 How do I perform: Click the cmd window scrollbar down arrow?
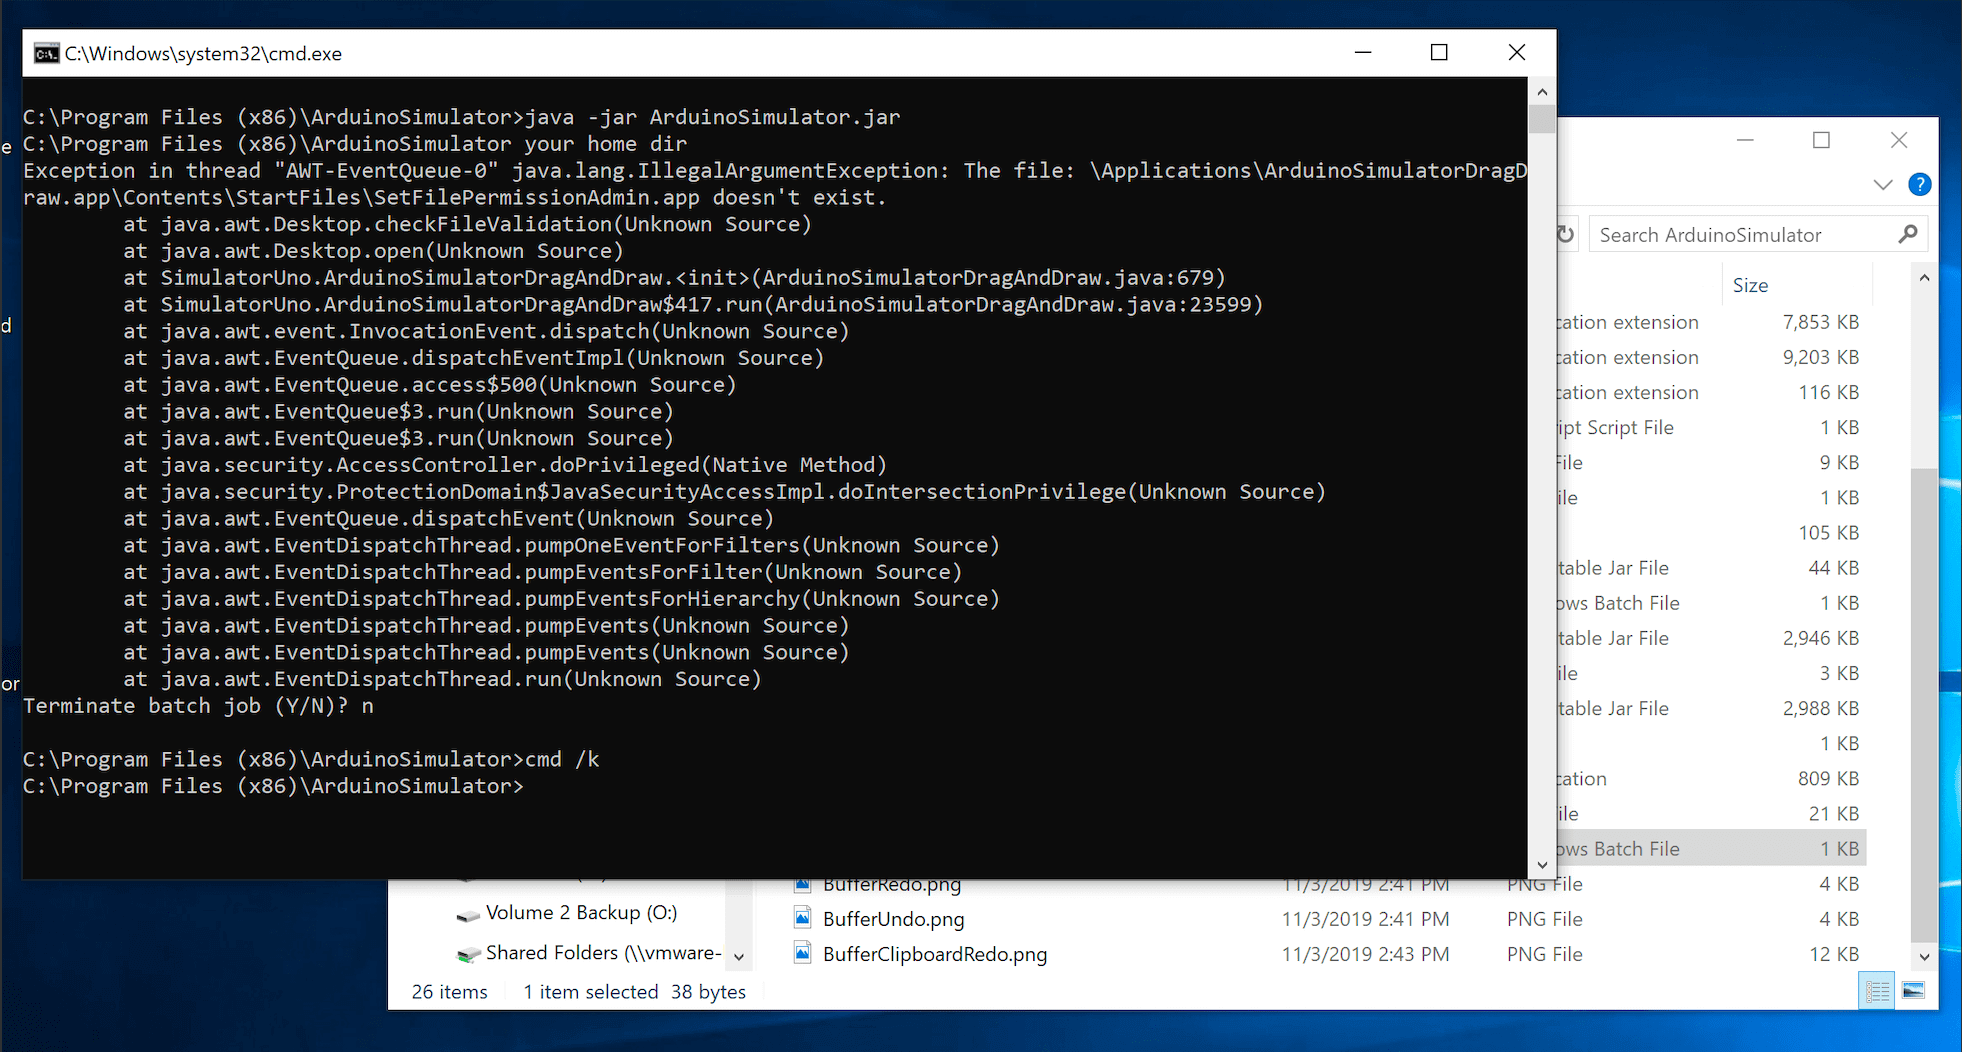click(1542, 865)
